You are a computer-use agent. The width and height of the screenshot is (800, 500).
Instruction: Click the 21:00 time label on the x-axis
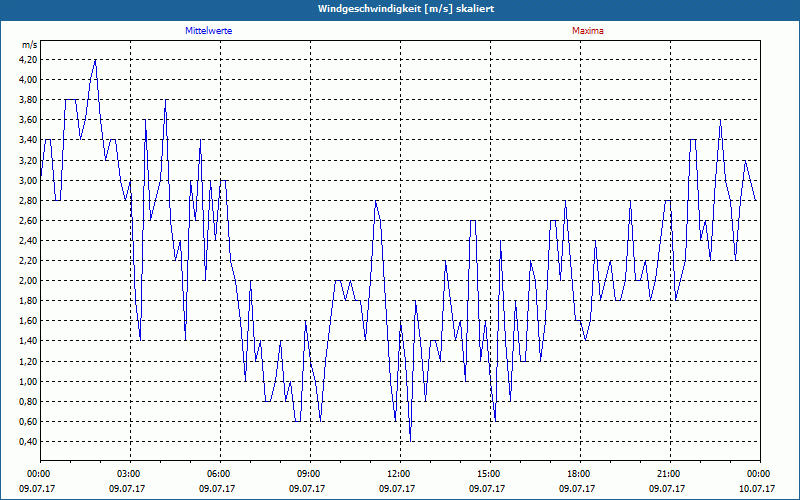tap(670, 474)
